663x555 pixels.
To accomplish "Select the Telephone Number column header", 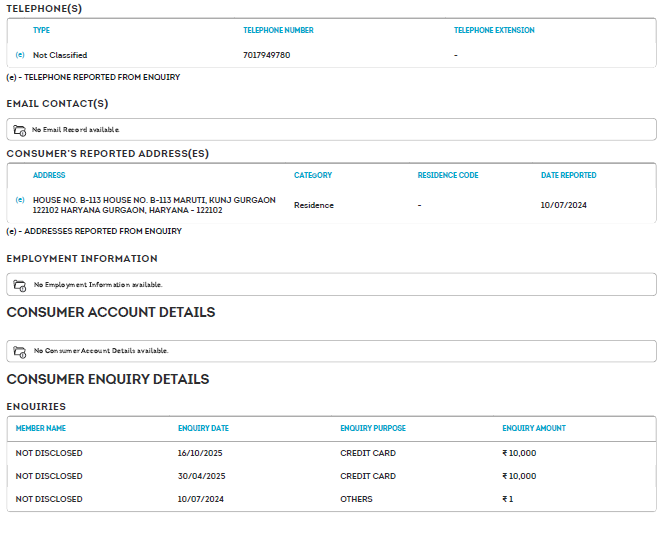I will click(x=278, y=31).
